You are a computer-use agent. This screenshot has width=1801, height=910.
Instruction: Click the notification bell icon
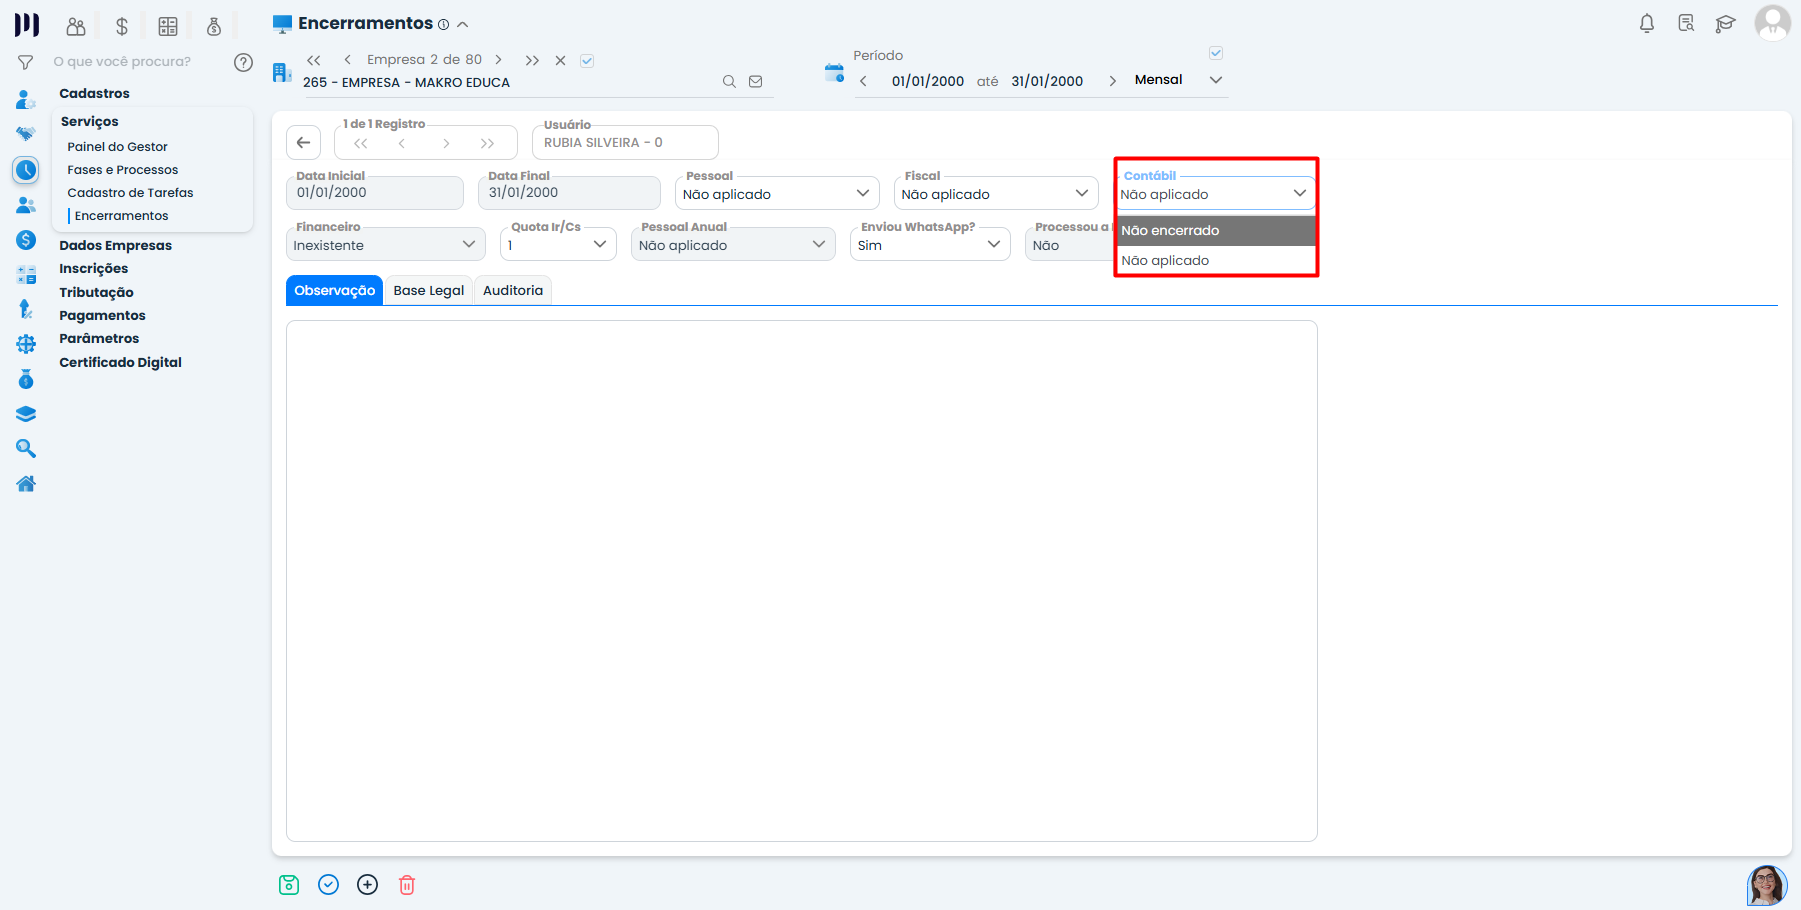(1646, 23)
